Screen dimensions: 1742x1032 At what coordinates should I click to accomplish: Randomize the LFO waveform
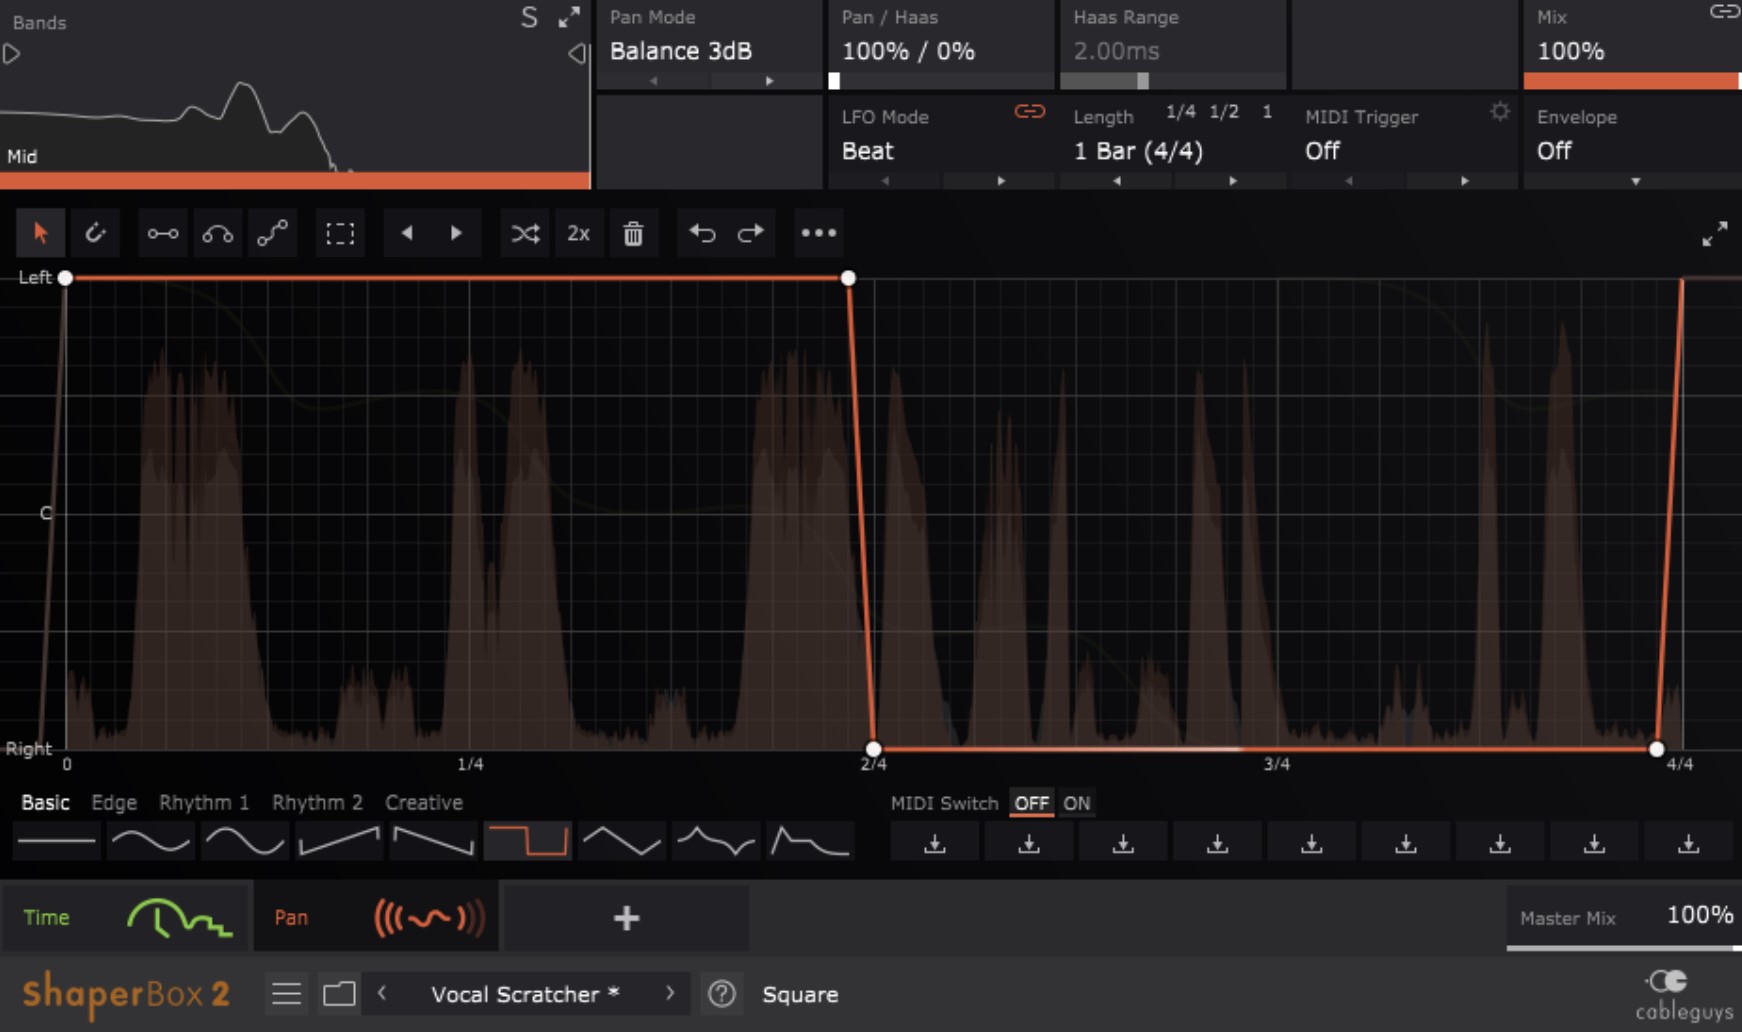(525, 233)
